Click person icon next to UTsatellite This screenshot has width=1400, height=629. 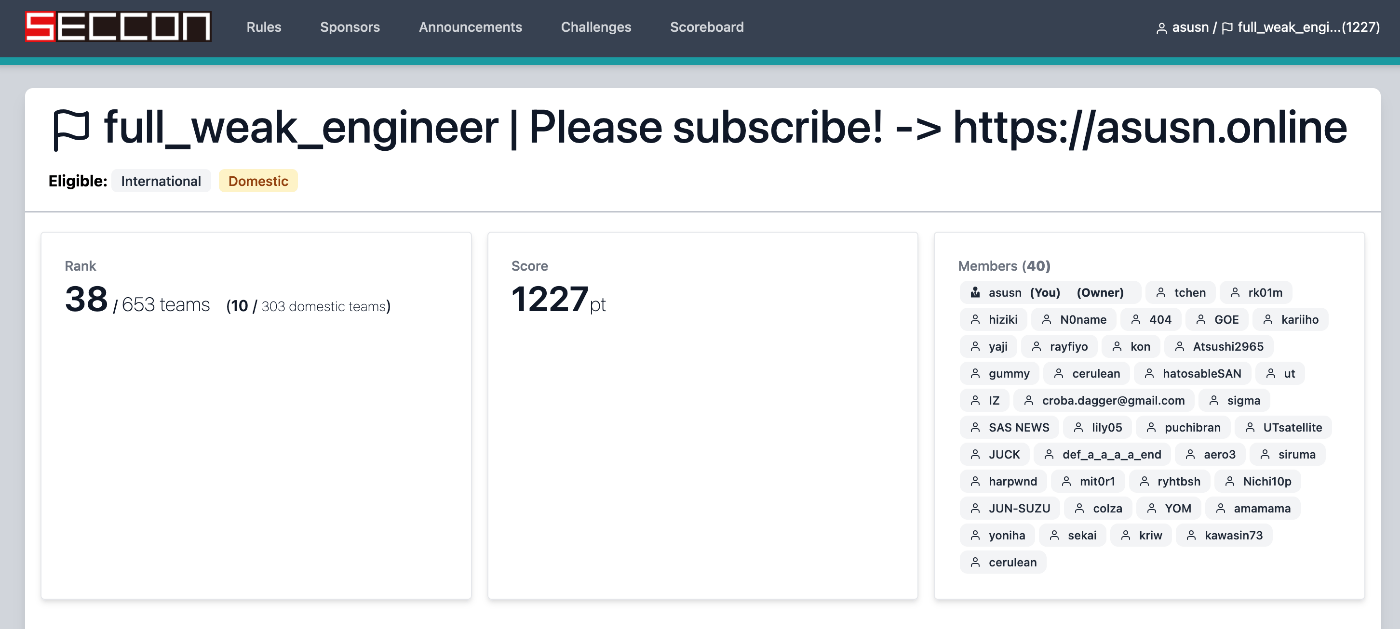[1249, 428]
